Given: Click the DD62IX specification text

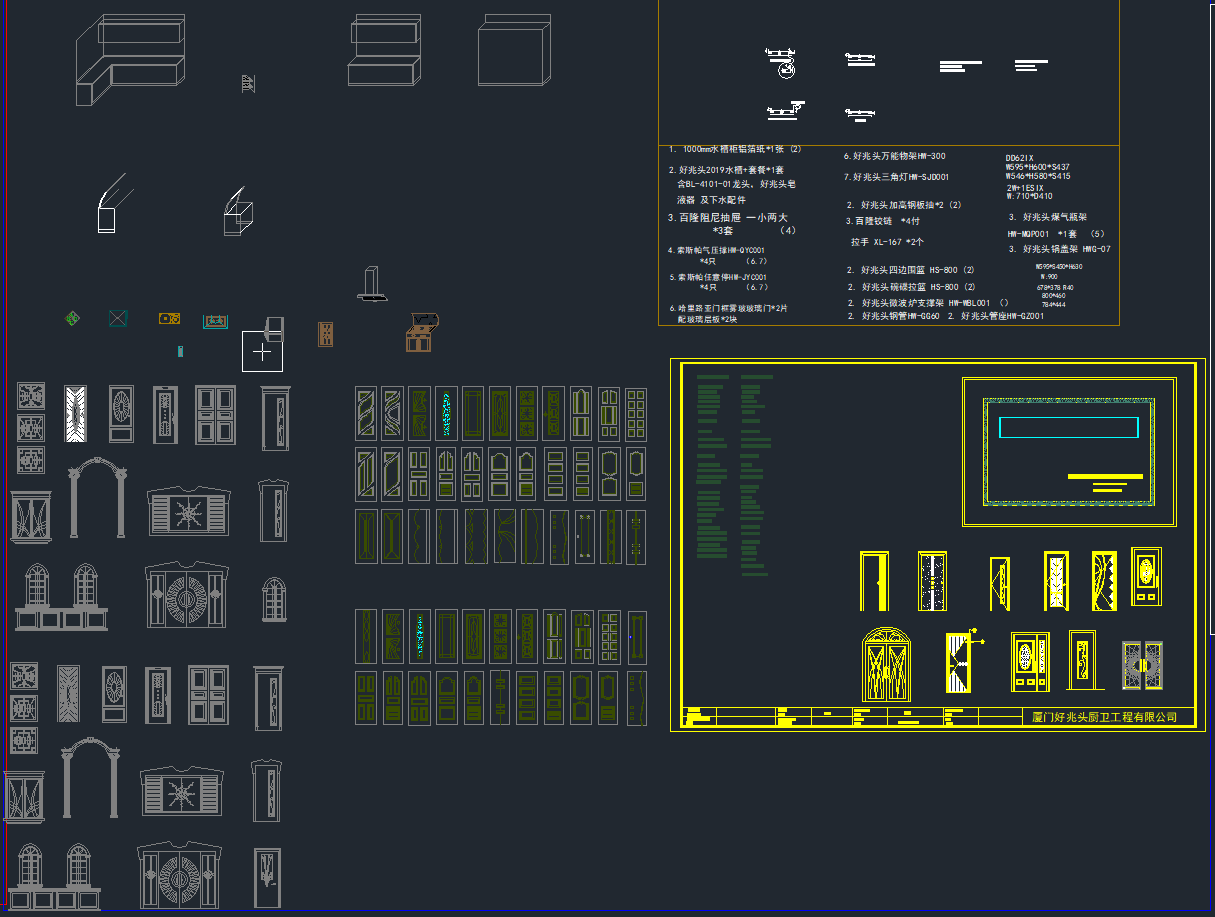Looking at the screenshot, I should [1019, 158].
